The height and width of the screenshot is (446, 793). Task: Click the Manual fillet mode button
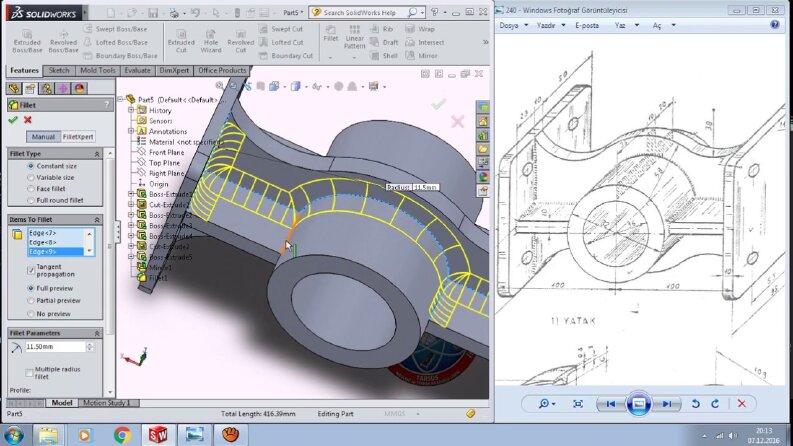[x=43, y=137]
